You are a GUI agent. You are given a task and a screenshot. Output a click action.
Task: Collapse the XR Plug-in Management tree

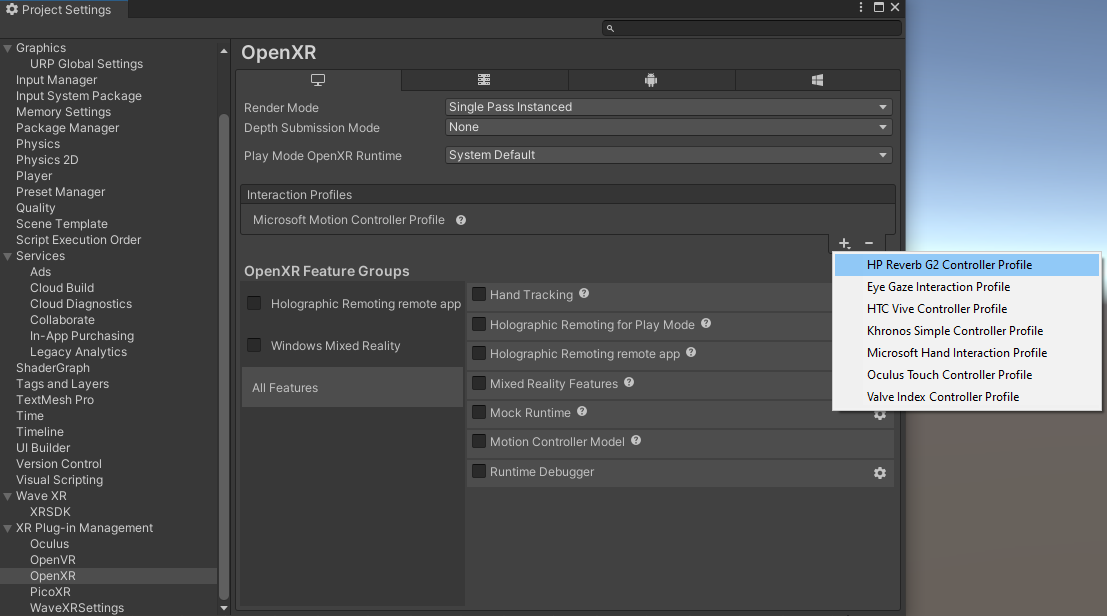8,528
